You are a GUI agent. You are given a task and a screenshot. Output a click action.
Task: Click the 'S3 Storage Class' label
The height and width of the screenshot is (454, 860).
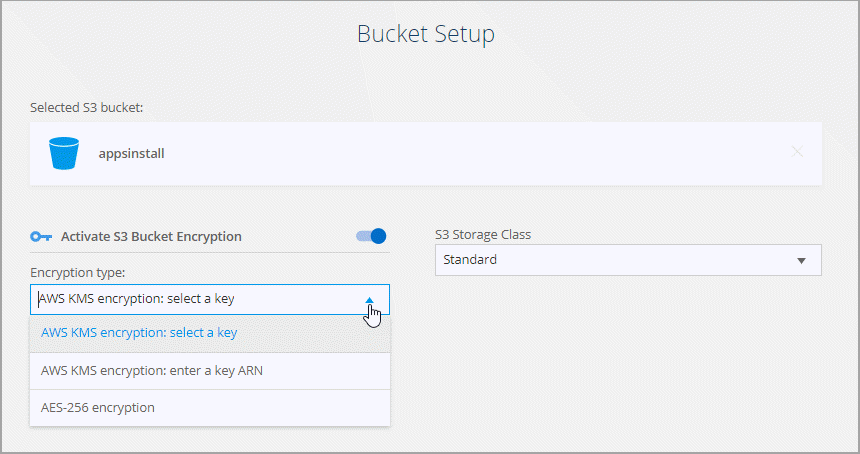tap(483, 235)
